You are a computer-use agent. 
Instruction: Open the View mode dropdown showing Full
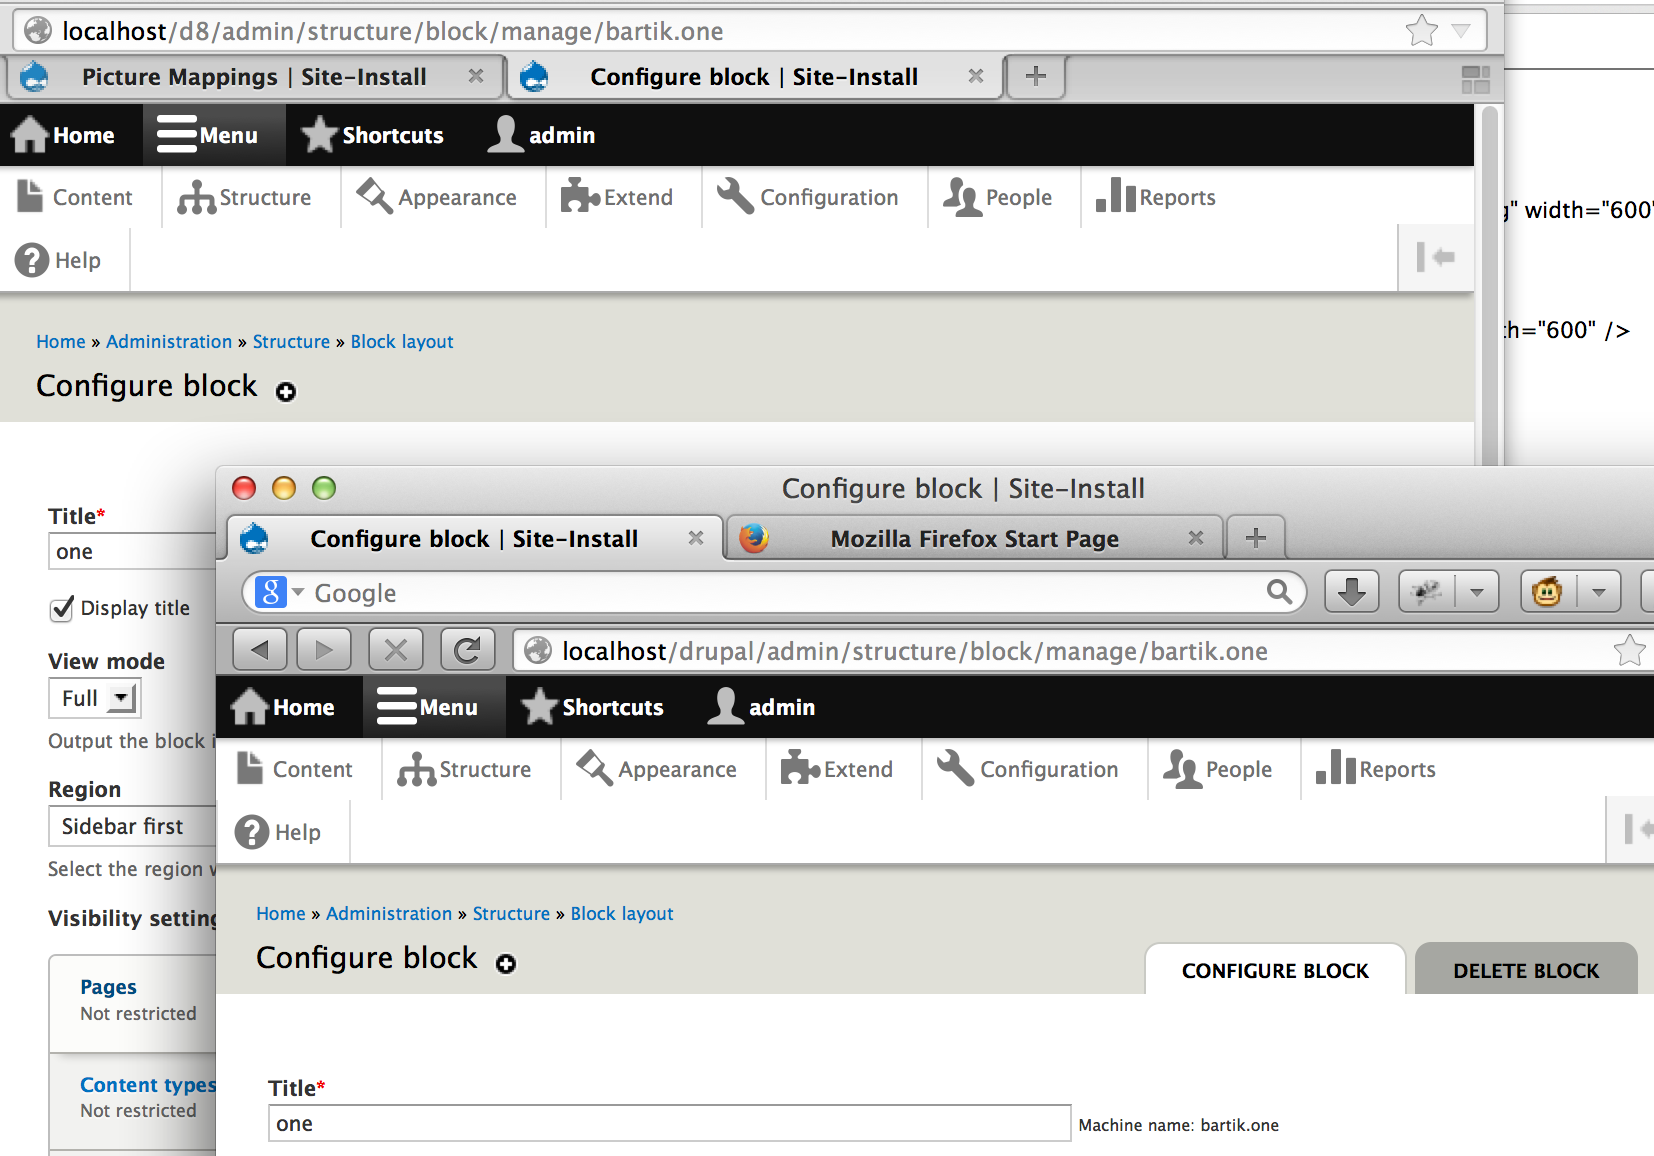tap(94, 698)
